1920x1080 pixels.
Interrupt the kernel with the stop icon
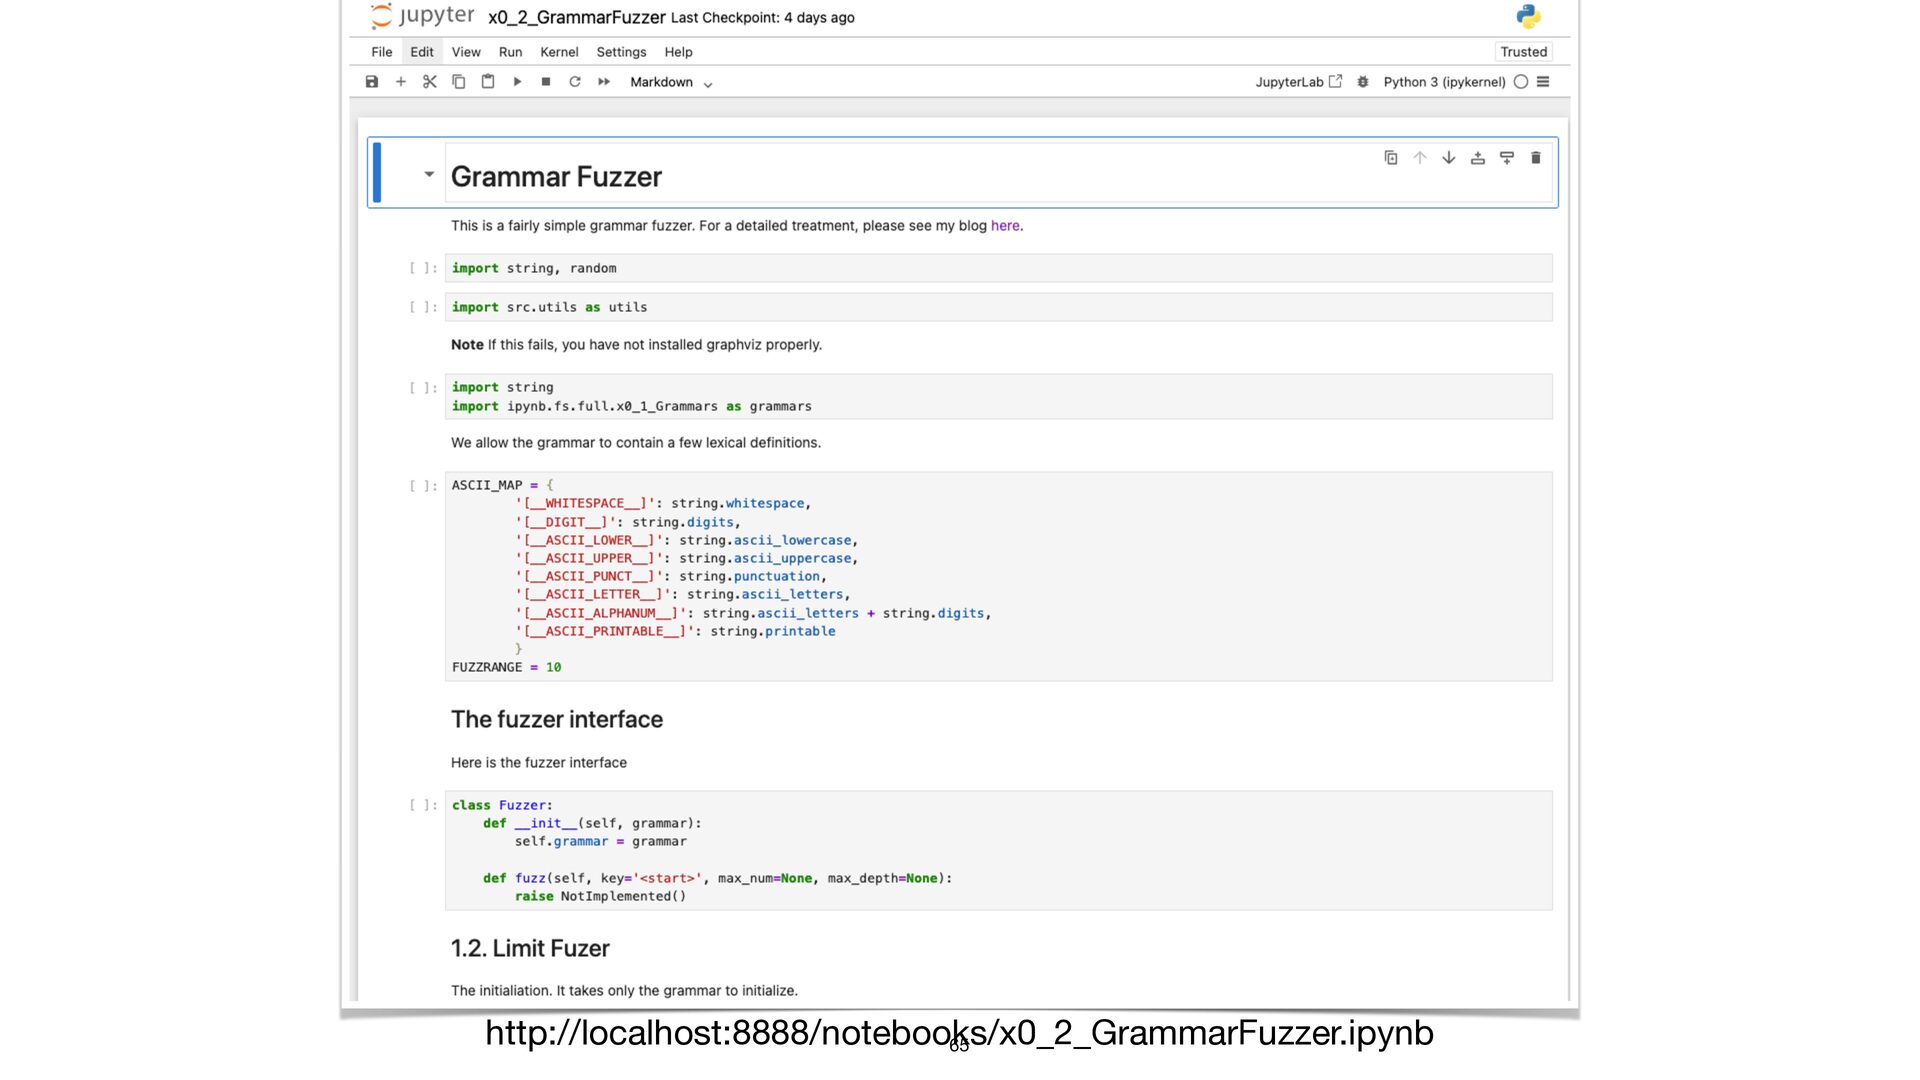coord(546,82)
